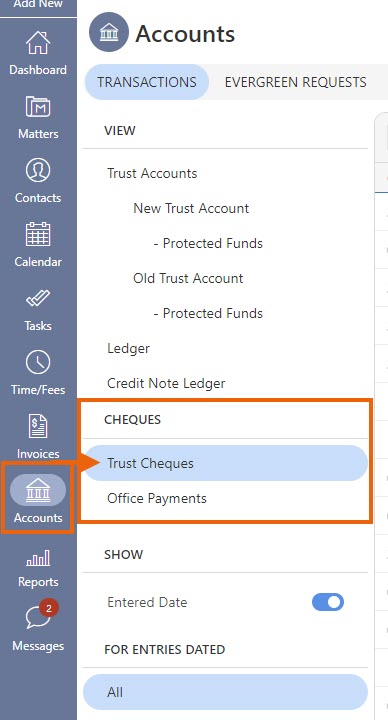Screen dimensions: 388x720
Task: Select Old Trust Account entry
Action: 188,278
